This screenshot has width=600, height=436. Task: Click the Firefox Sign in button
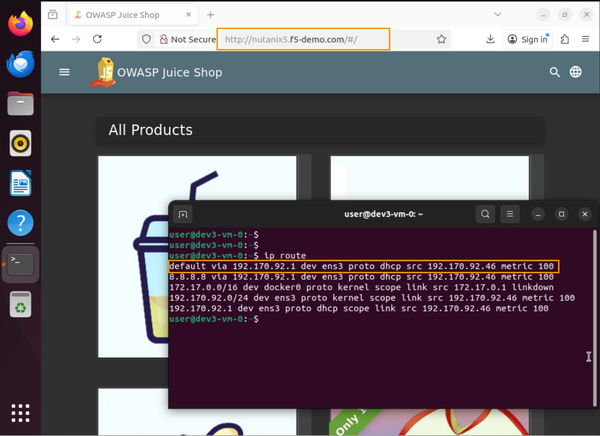pos(527,39)
